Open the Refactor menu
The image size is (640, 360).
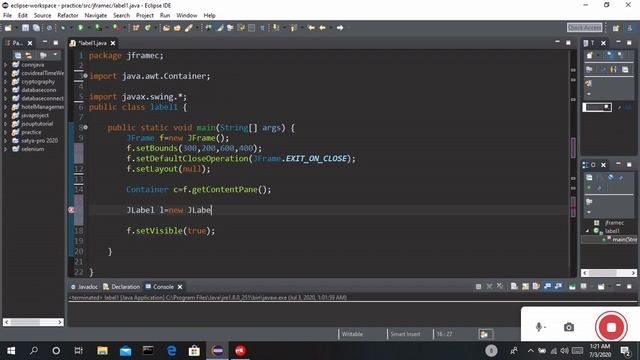coord(68,16)
